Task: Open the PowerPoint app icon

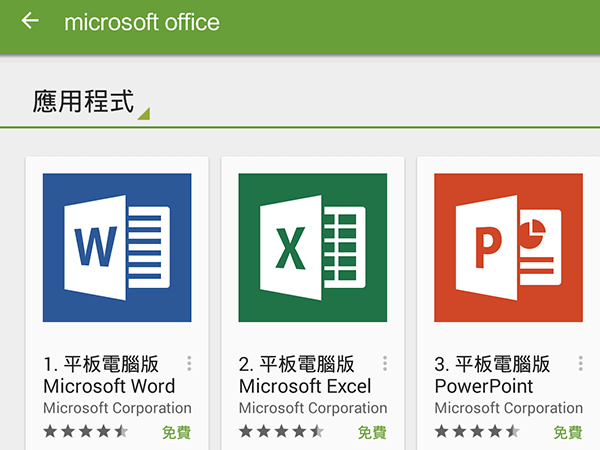Action: (x=509, y=248)
